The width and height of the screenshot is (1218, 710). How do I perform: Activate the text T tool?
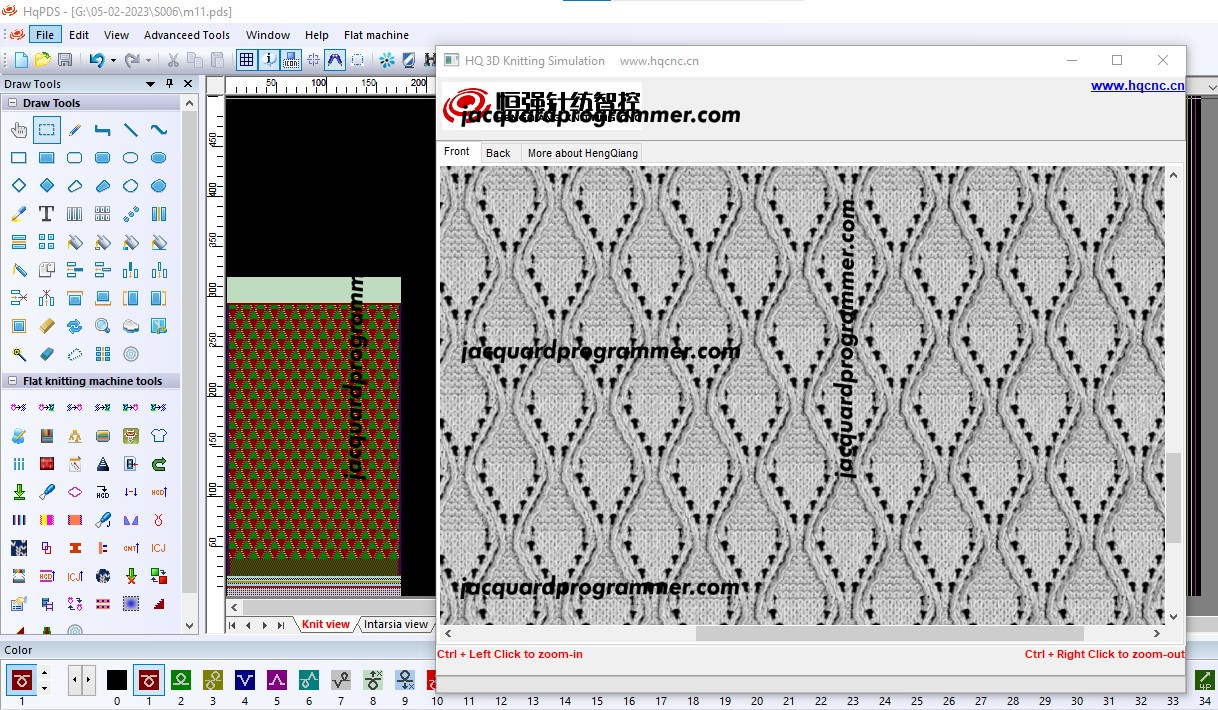(x=47, y=214)
